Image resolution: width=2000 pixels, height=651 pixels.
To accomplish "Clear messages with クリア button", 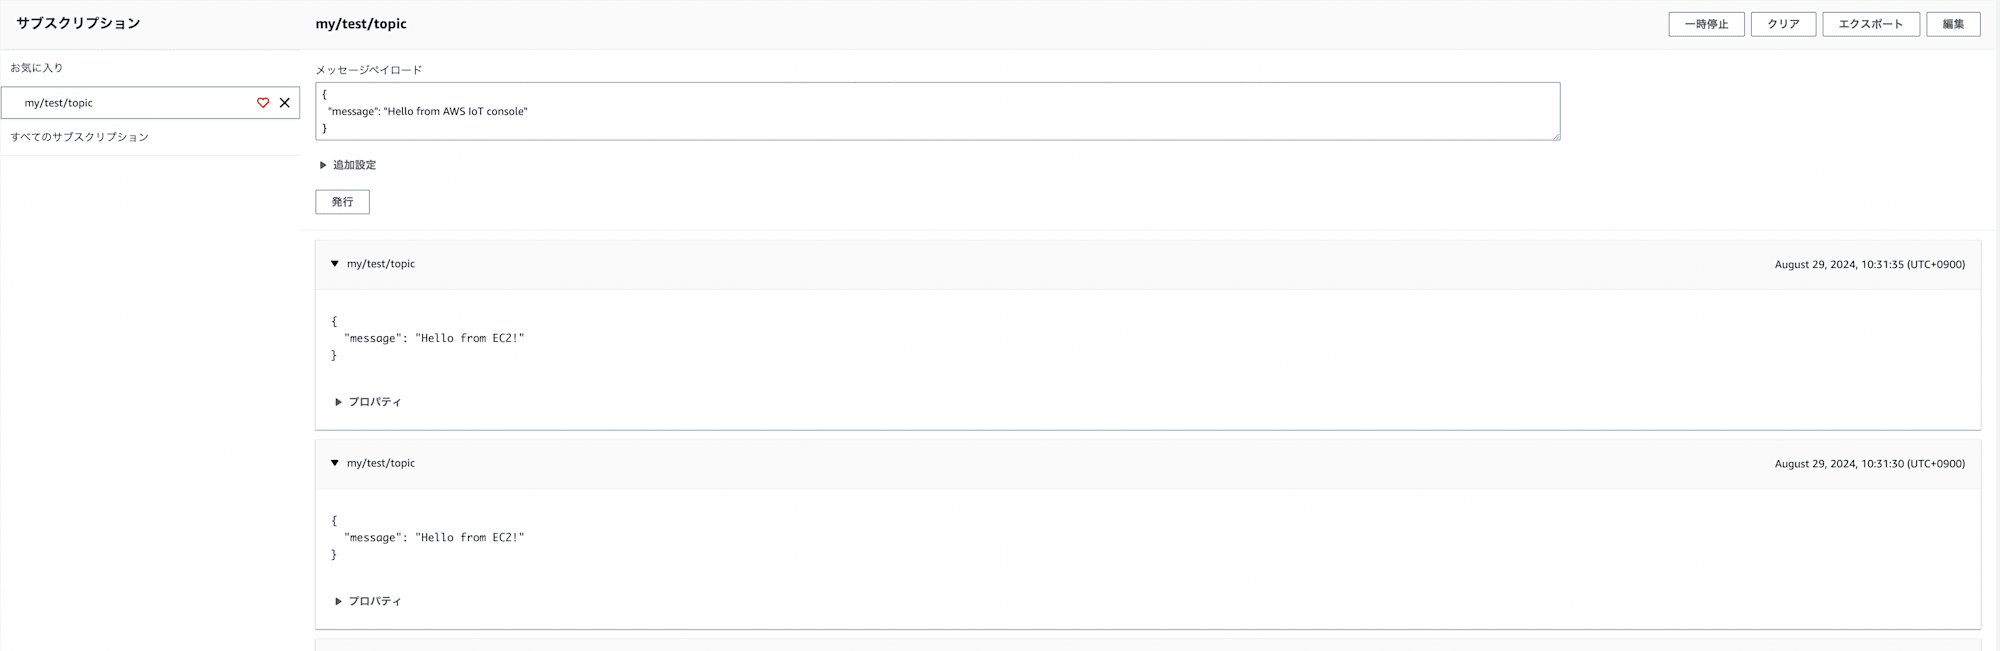I will 1783,24.
